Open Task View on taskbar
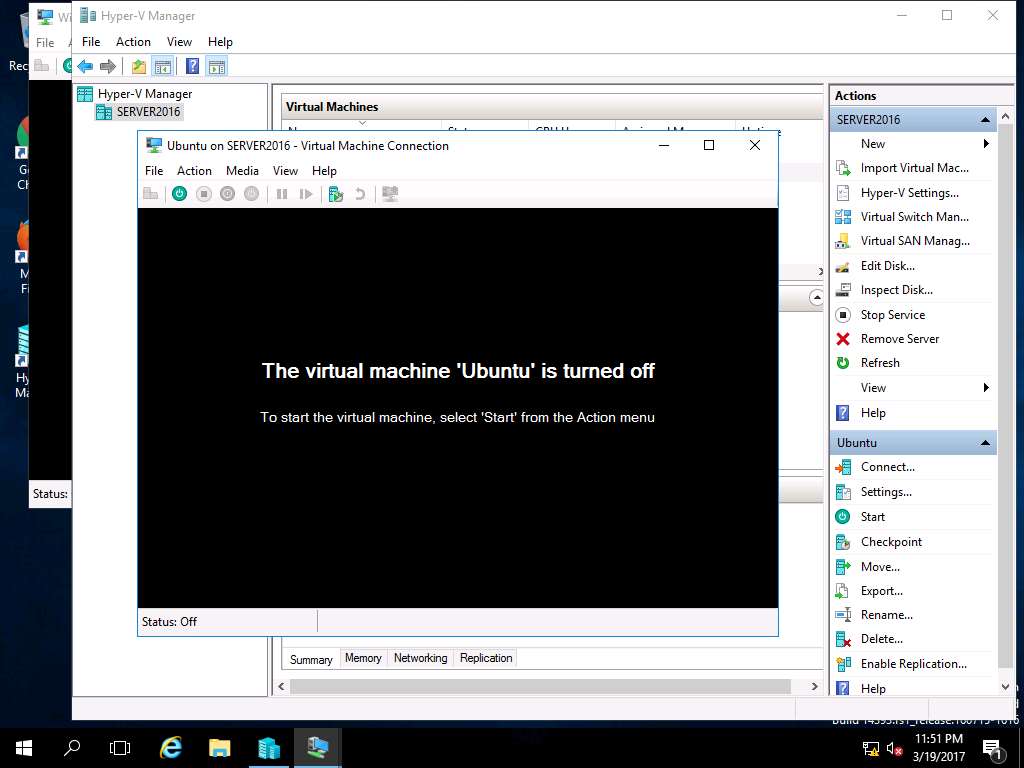 120,748
